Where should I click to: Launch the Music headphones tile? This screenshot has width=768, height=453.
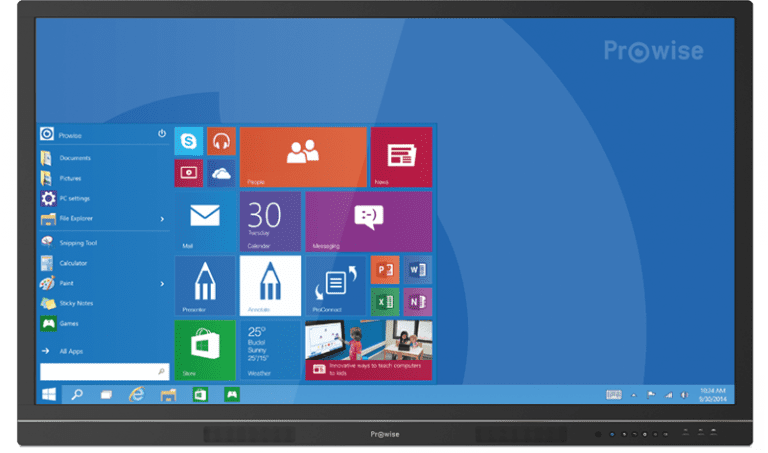coord(221,142)
